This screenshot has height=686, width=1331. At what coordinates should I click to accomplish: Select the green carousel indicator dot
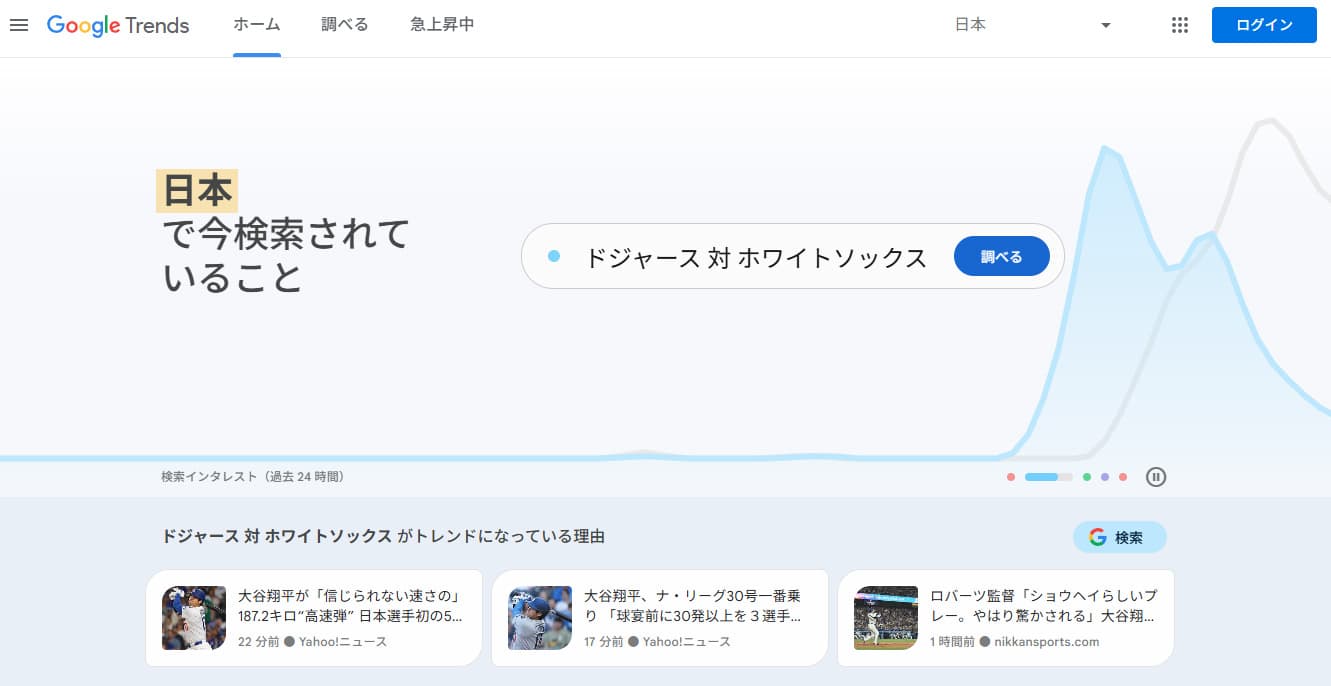[1086, 477]
